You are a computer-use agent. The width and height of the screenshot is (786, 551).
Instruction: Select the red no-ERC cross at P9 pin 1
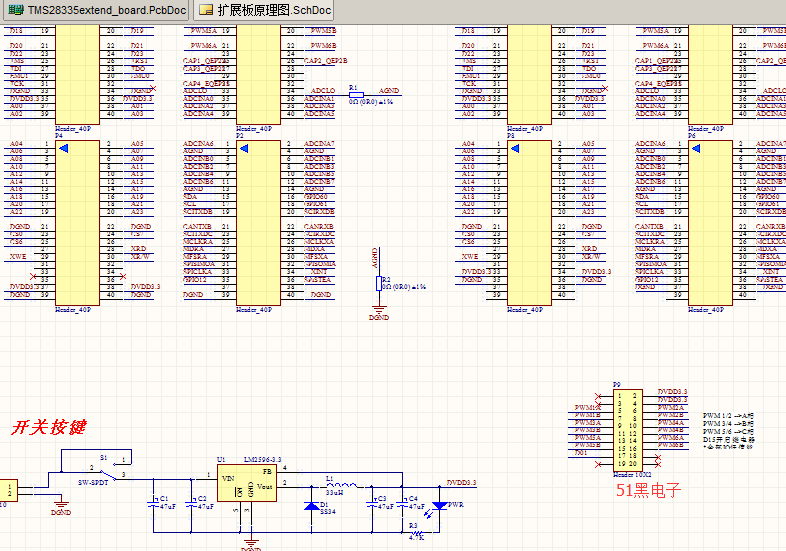(598, 397)
